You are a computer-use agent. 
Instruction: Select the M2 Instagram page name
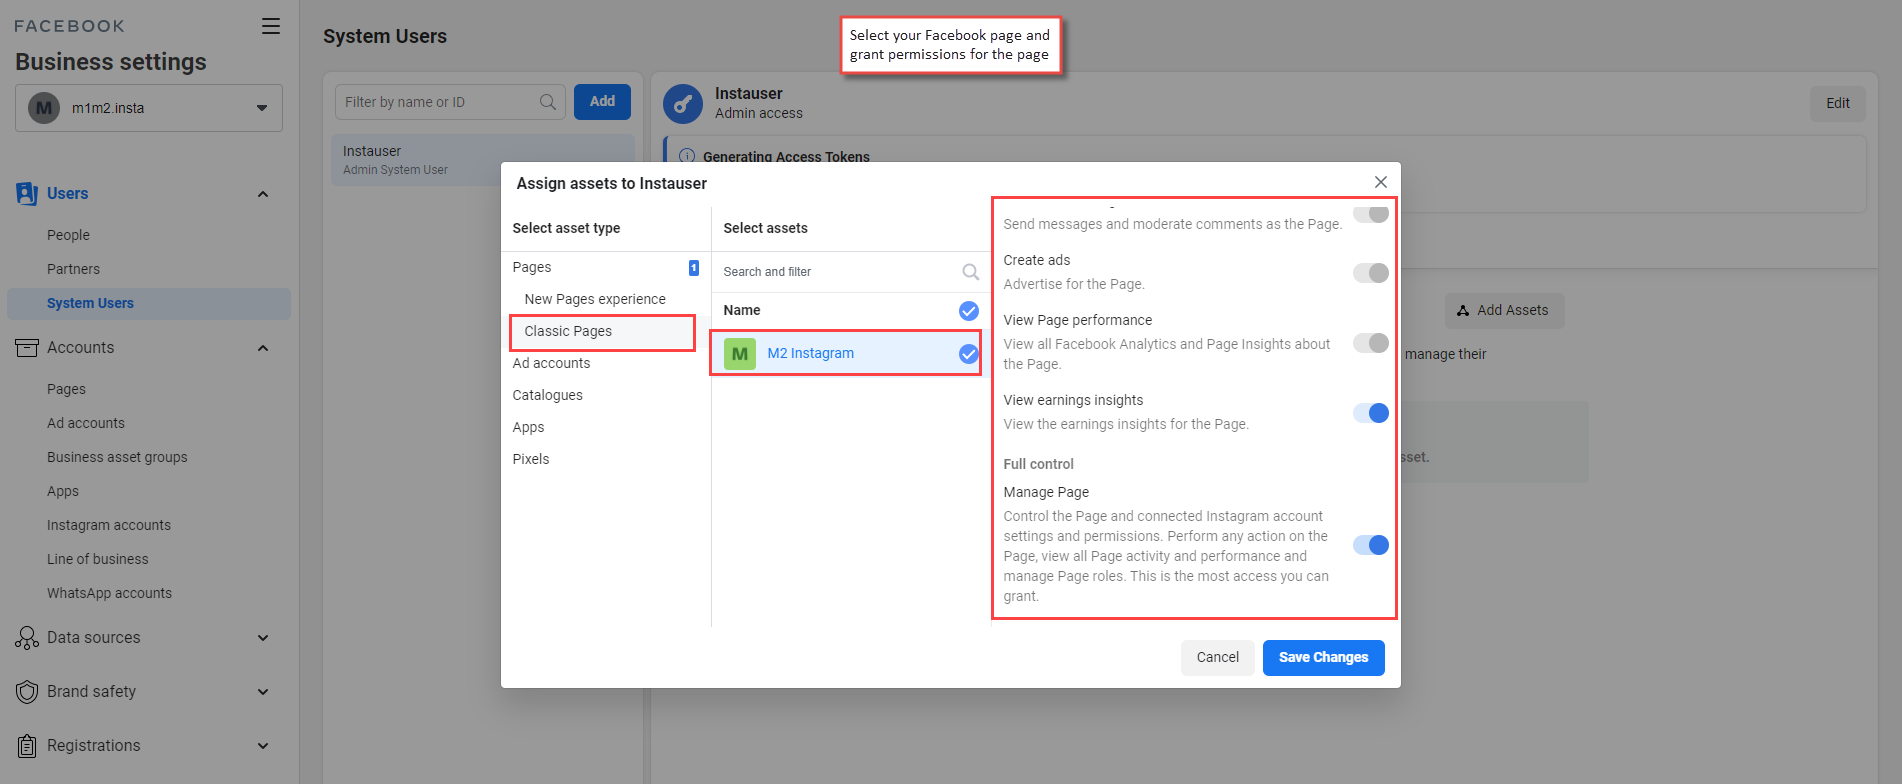[810, 353]
